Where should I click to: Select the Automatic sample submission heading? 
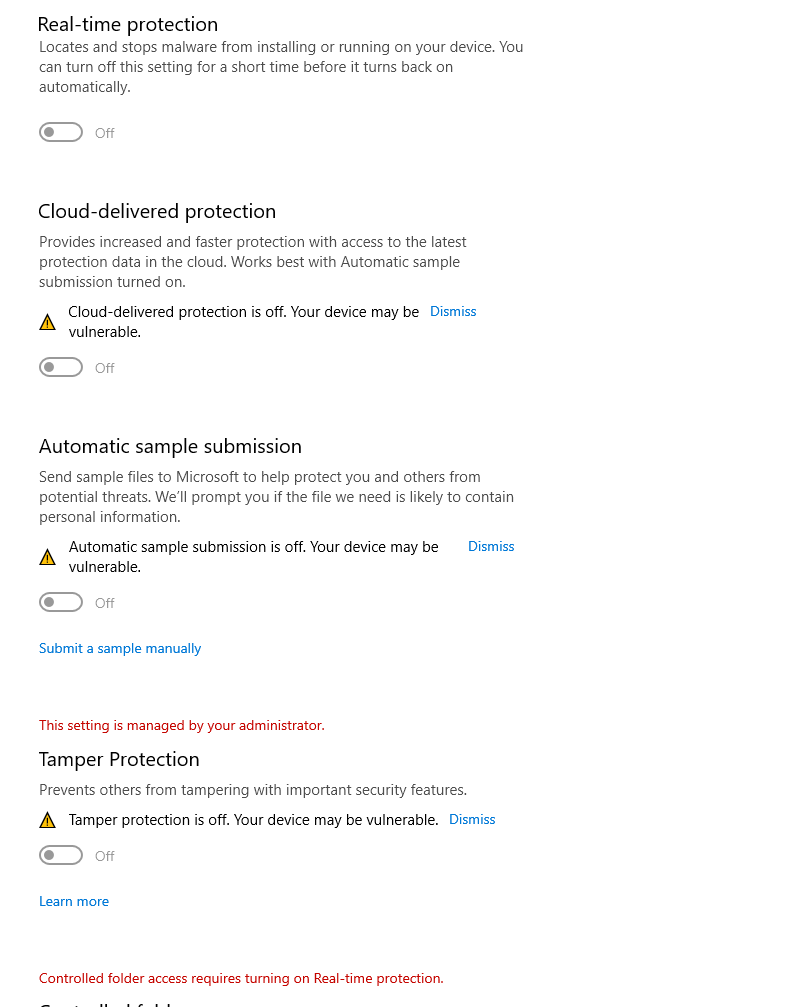pyautogui.click(x=170, y=446)
